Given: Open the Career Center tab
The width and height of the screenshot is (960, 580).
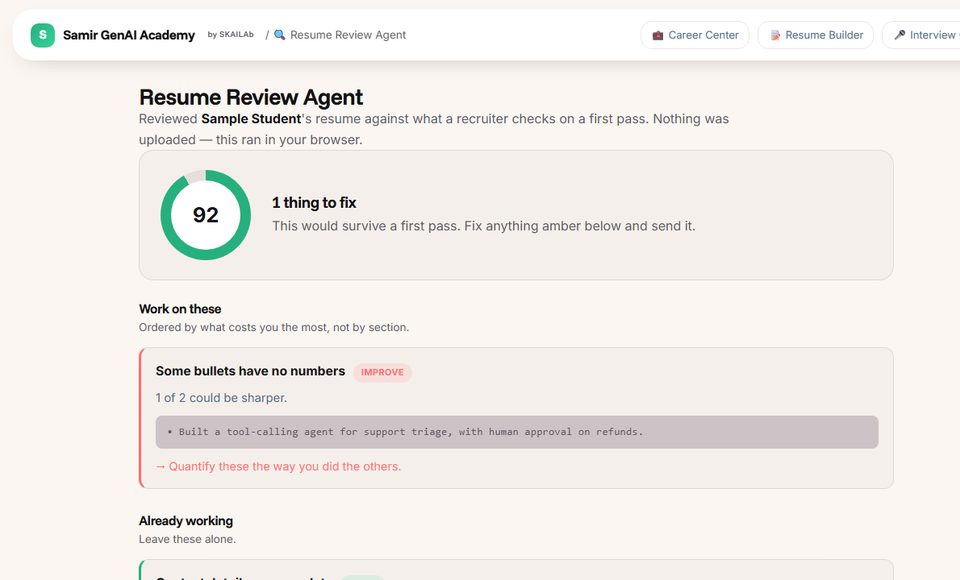Looking at the screenshot, I should [x=695, y=35].
